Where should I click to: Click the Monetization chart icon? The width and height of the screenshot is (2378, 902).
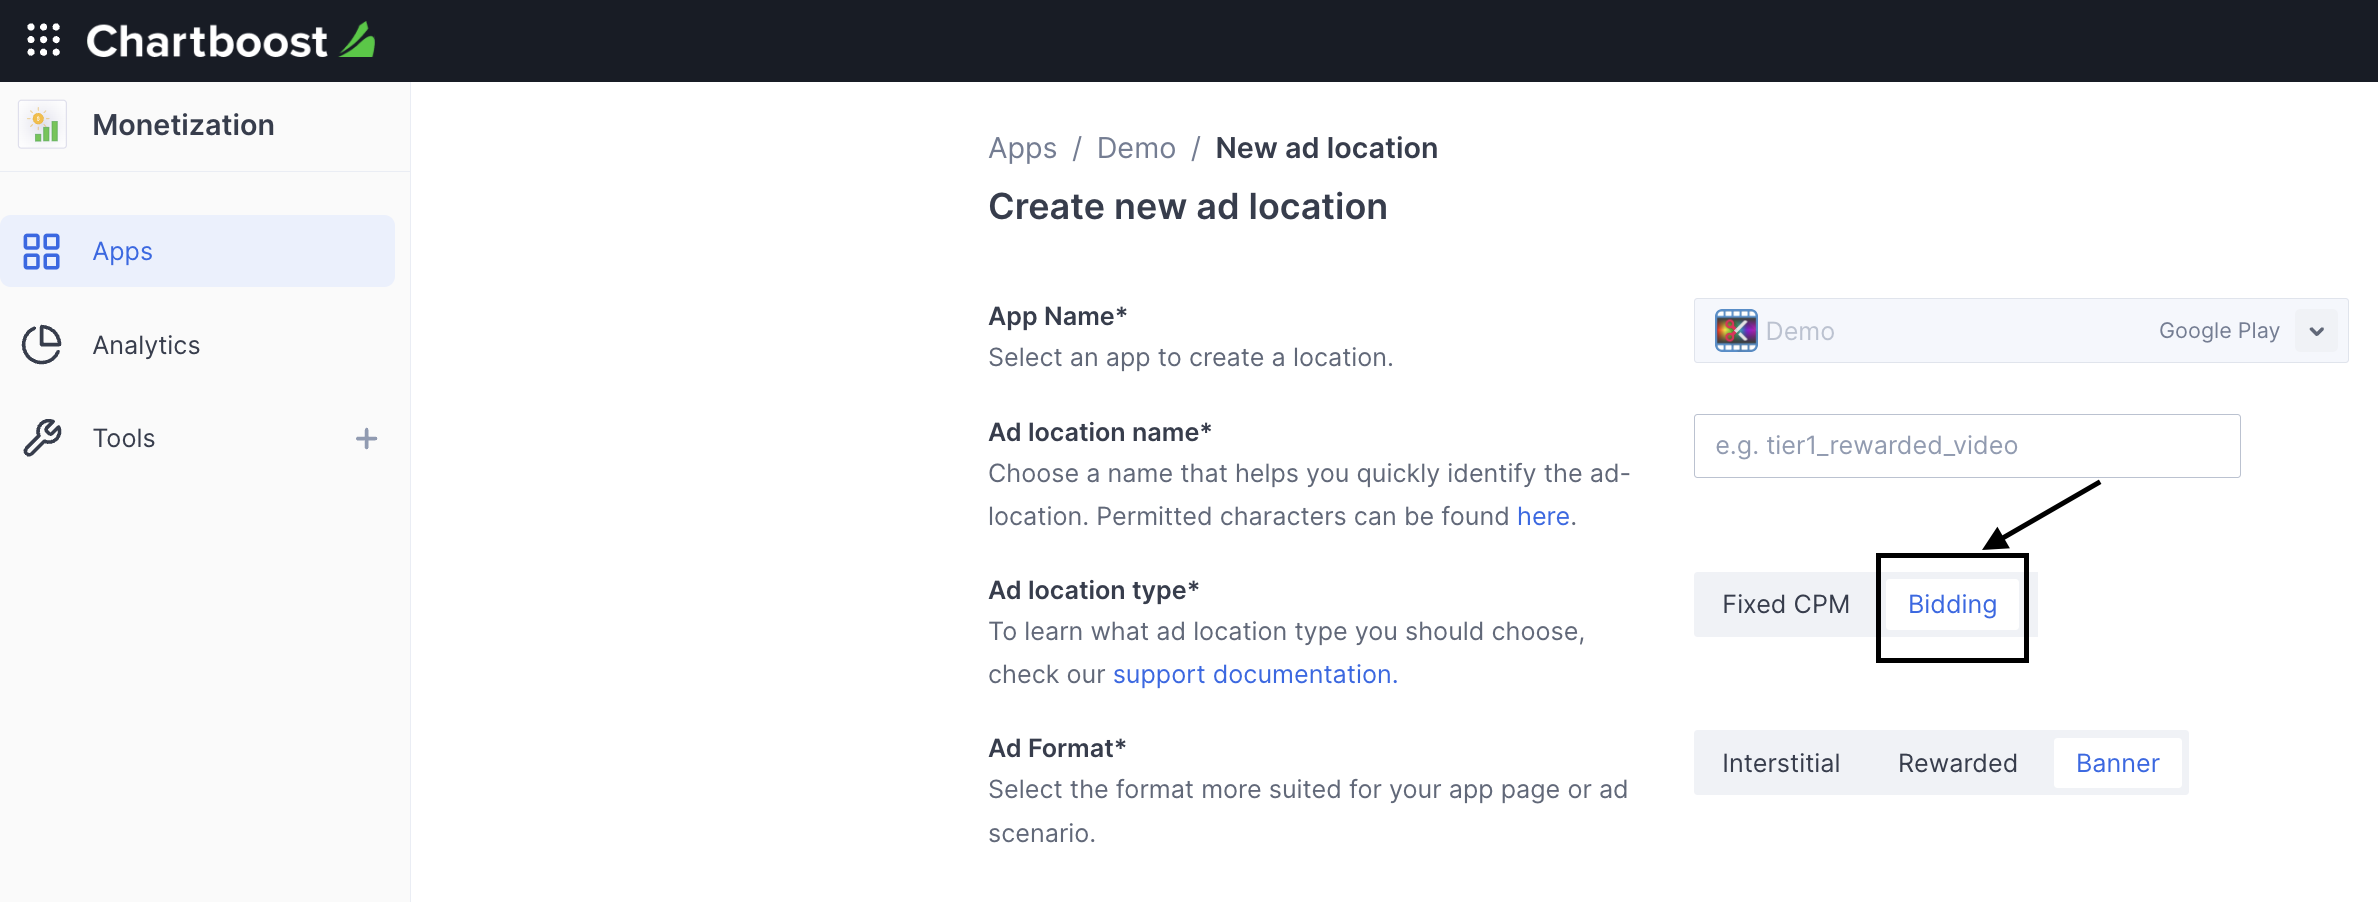[x=43, y=125]
